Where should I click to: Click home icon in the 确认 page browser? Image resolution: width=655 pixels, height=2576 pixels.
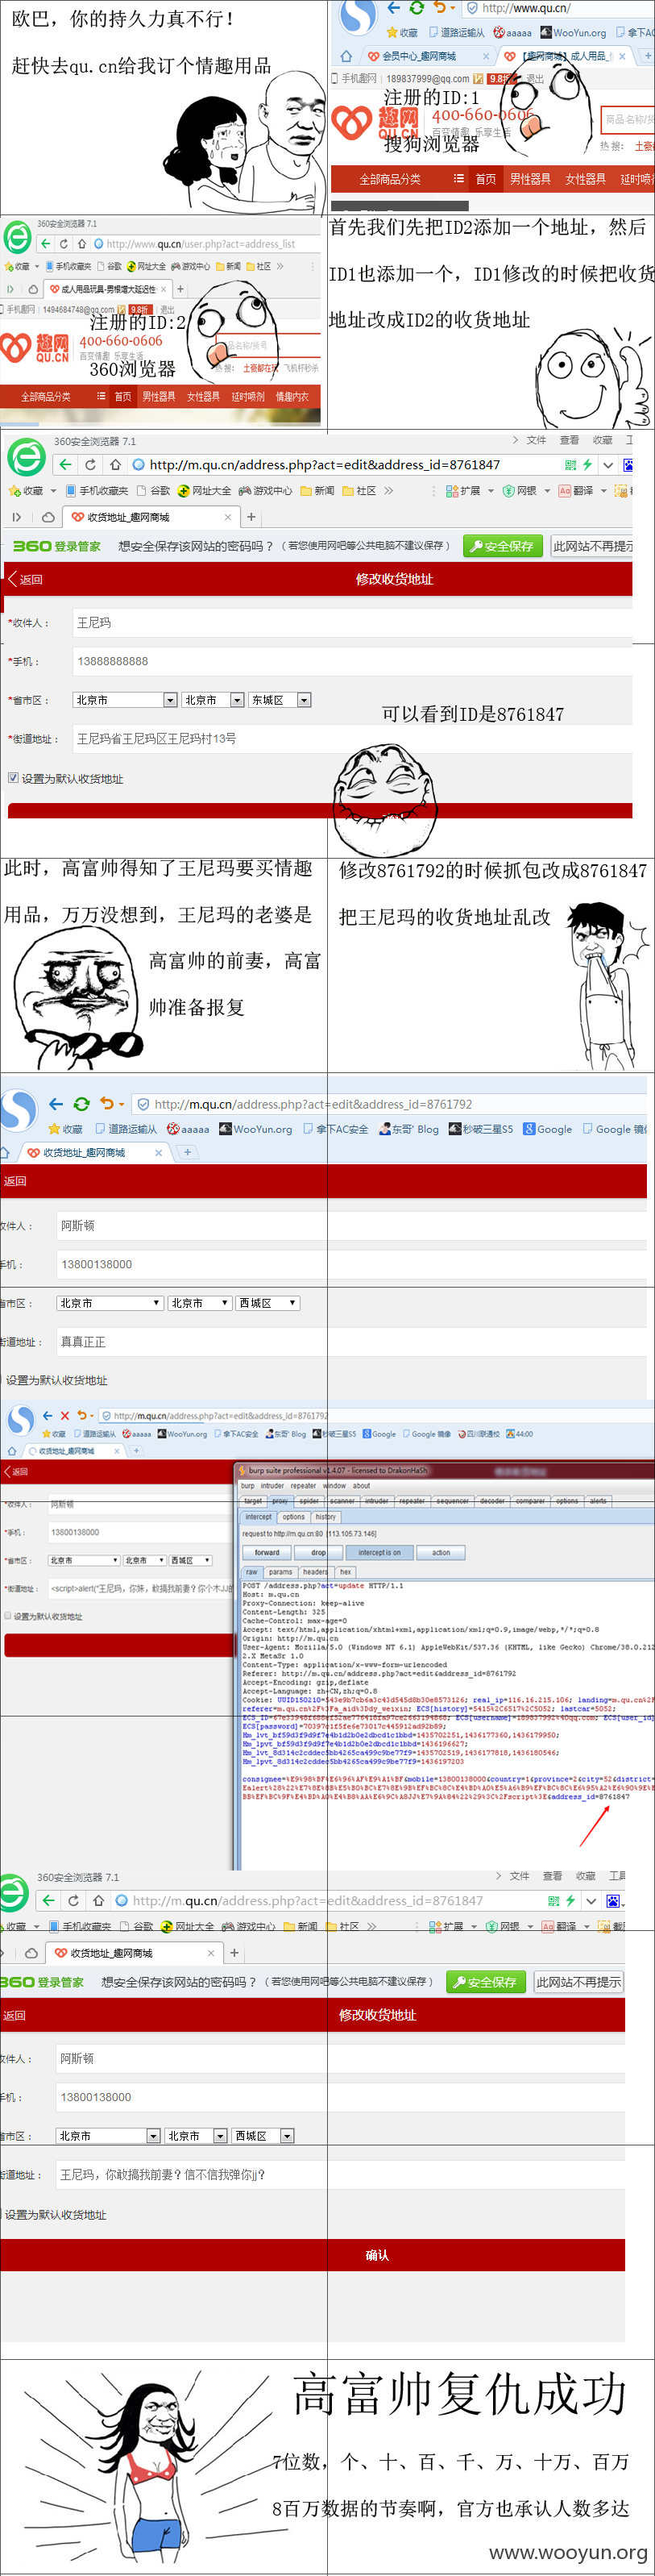(x=98, y=1900)
